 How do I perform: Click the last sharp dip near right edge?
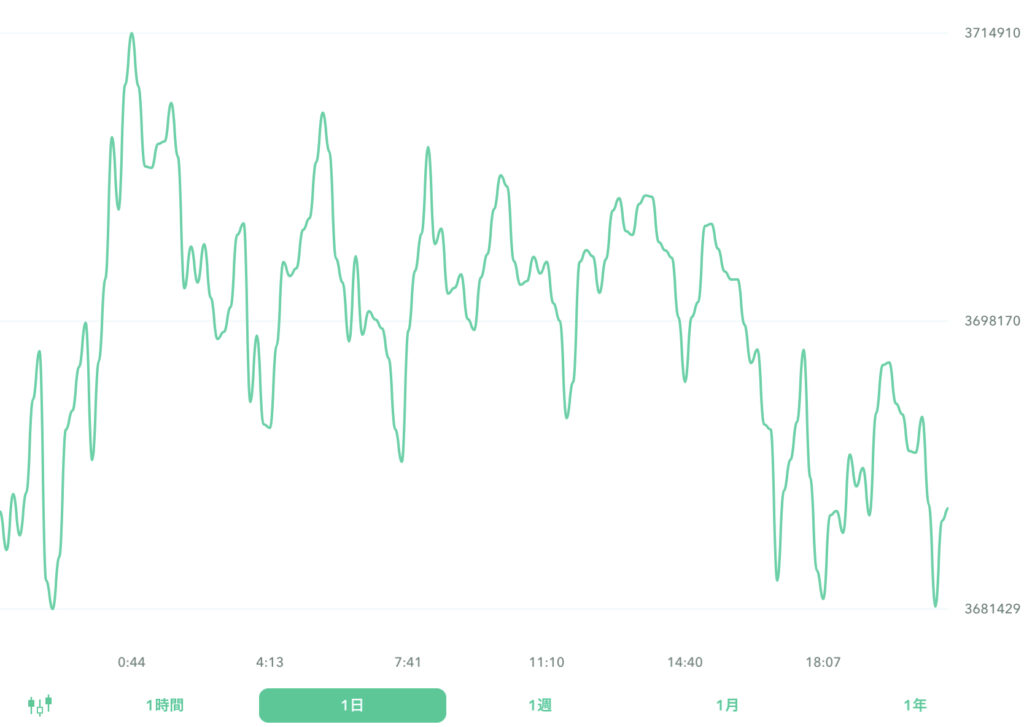936,605
